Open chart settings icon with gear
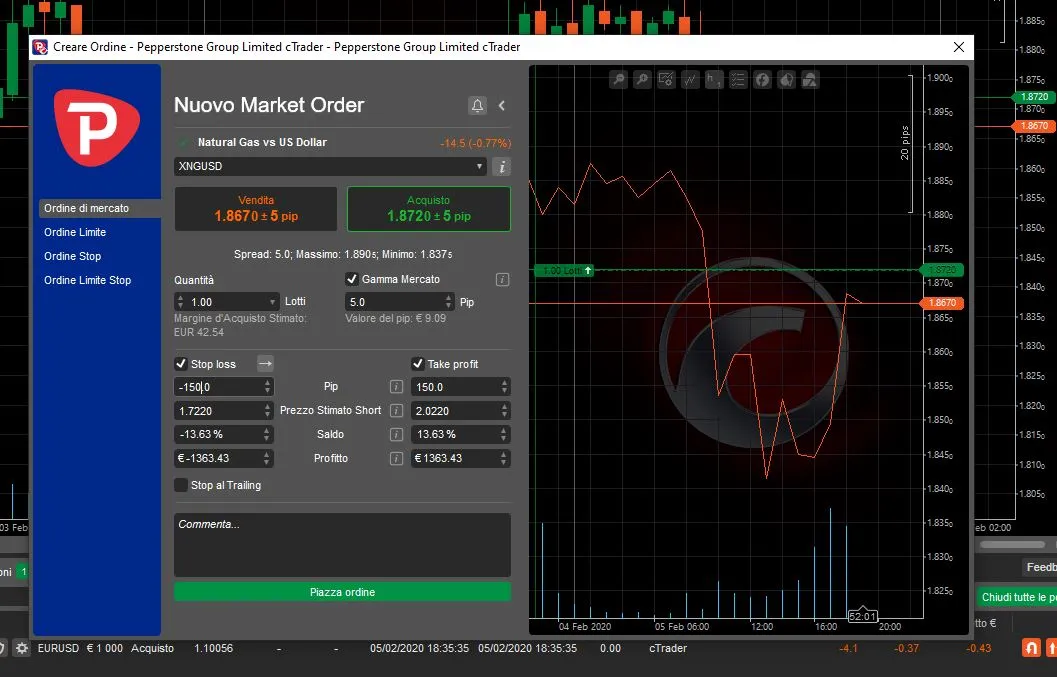The image size is (1057, 677). 666,80
